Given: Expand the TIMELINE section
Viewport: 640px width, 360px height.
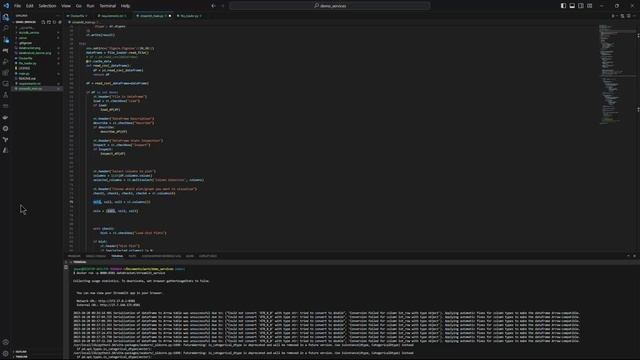Looking at the screenshot, I should (37, 357).
